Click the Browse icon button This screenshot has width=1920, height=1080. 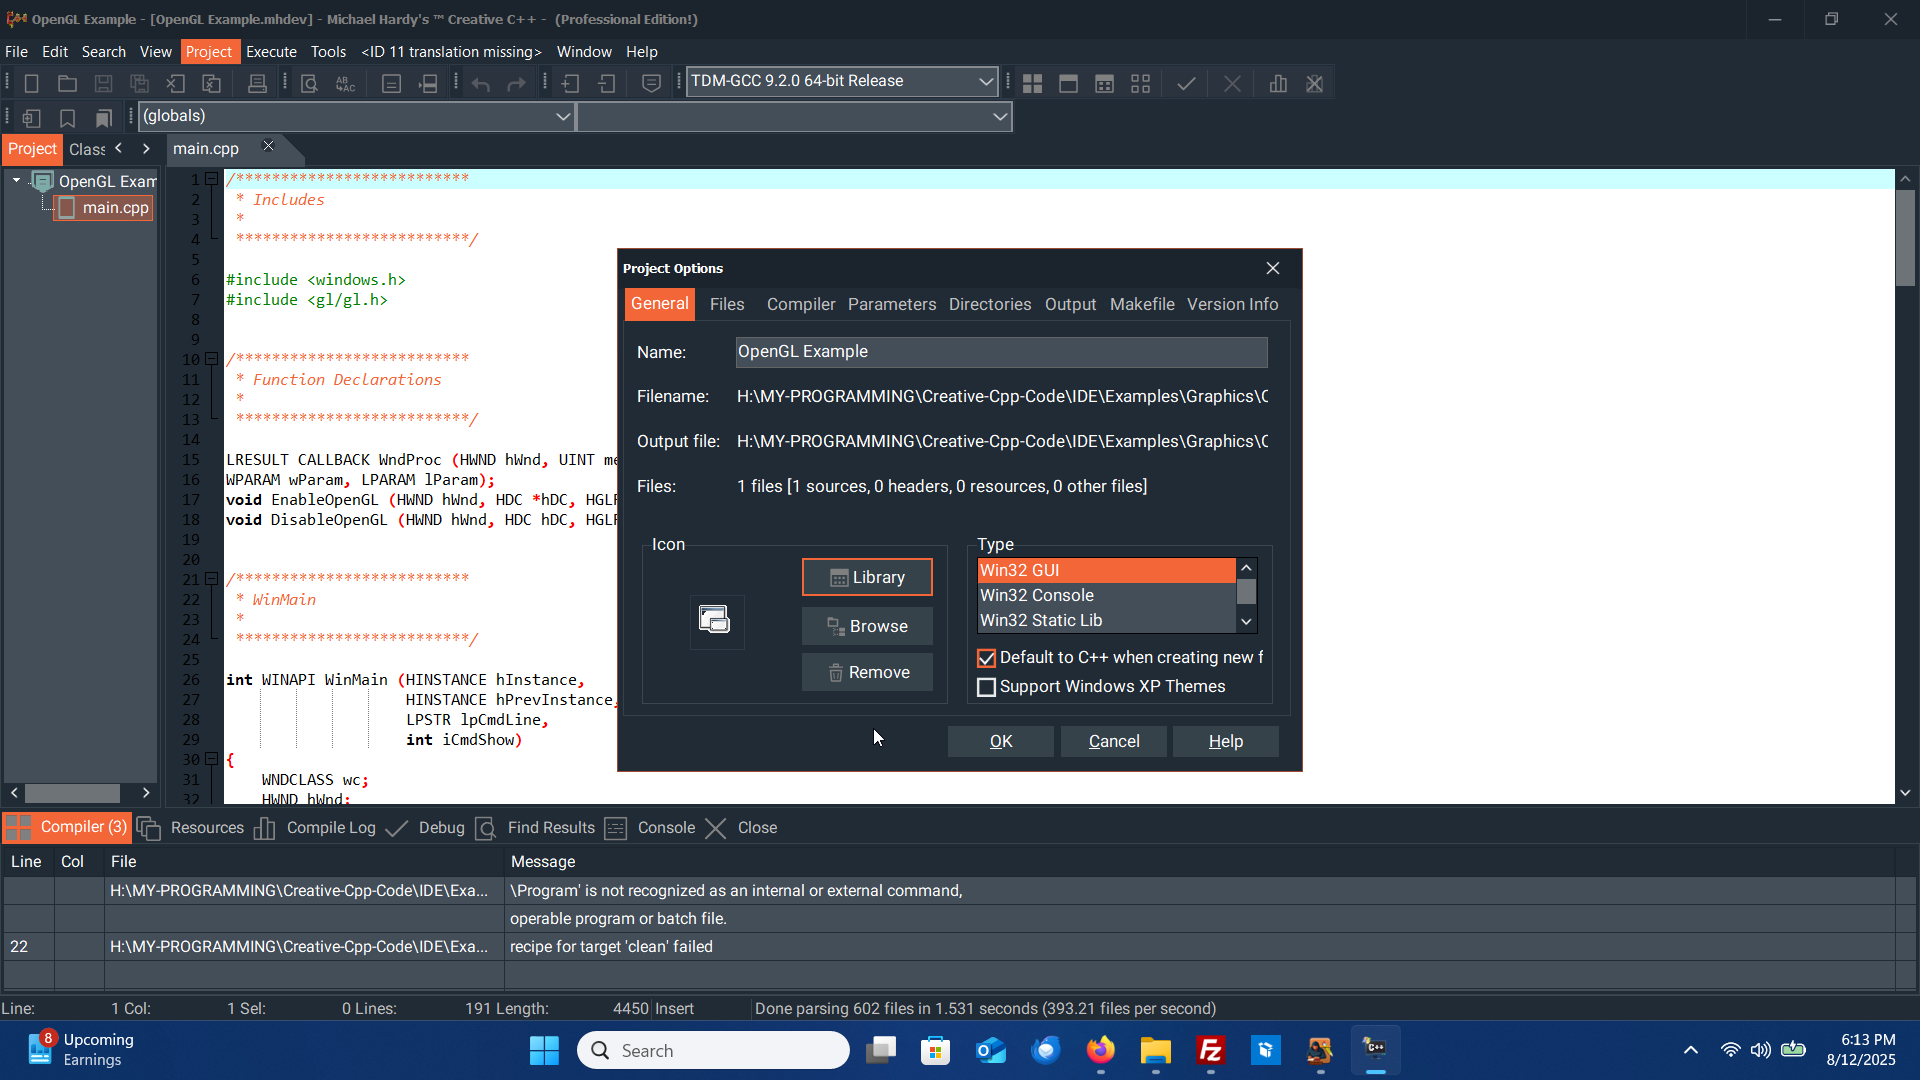867,626
